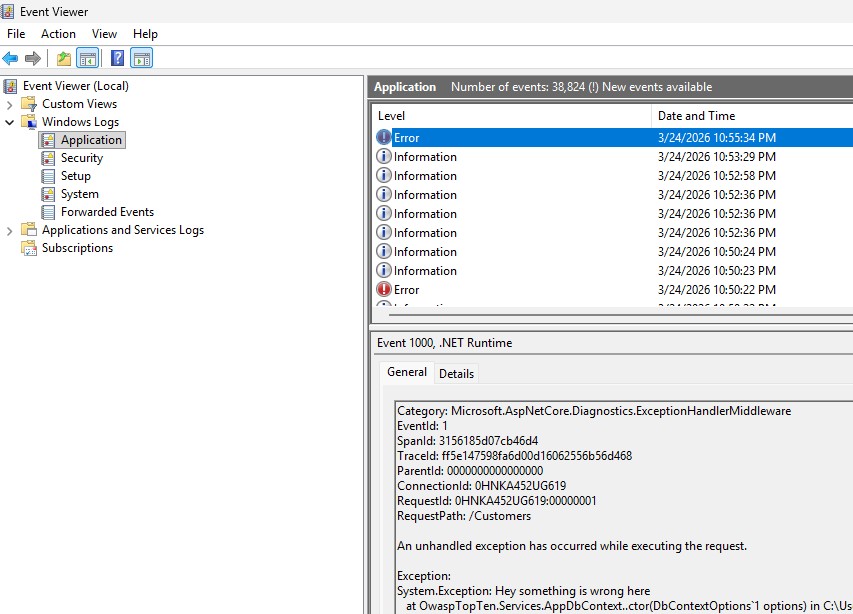
Task: Select Subscriptions in the tree
Action: click(x=77, y=248)
